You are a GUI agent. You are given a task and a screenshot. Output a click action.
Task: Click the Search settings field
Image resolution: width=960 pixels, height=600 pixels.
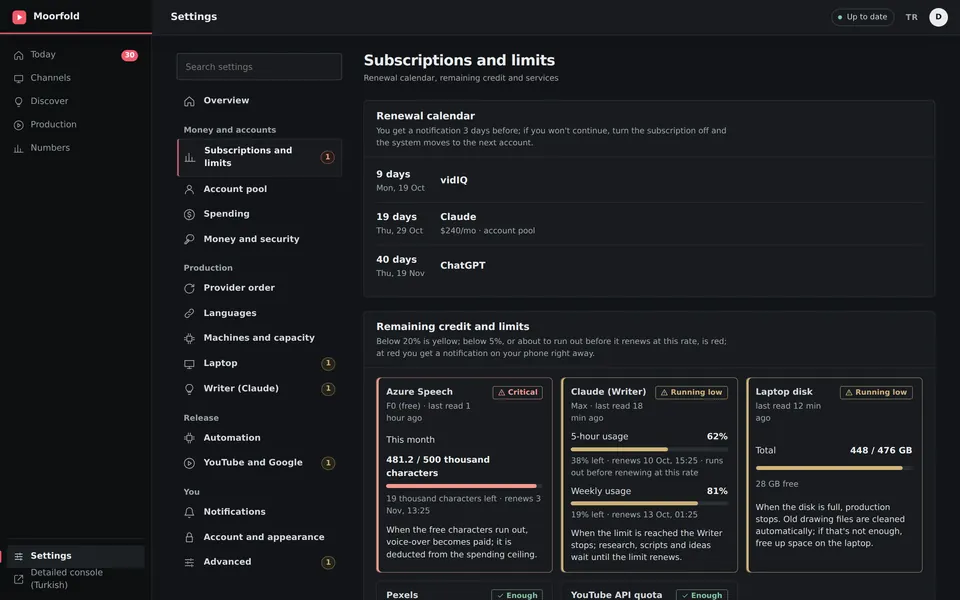point(259,67)
